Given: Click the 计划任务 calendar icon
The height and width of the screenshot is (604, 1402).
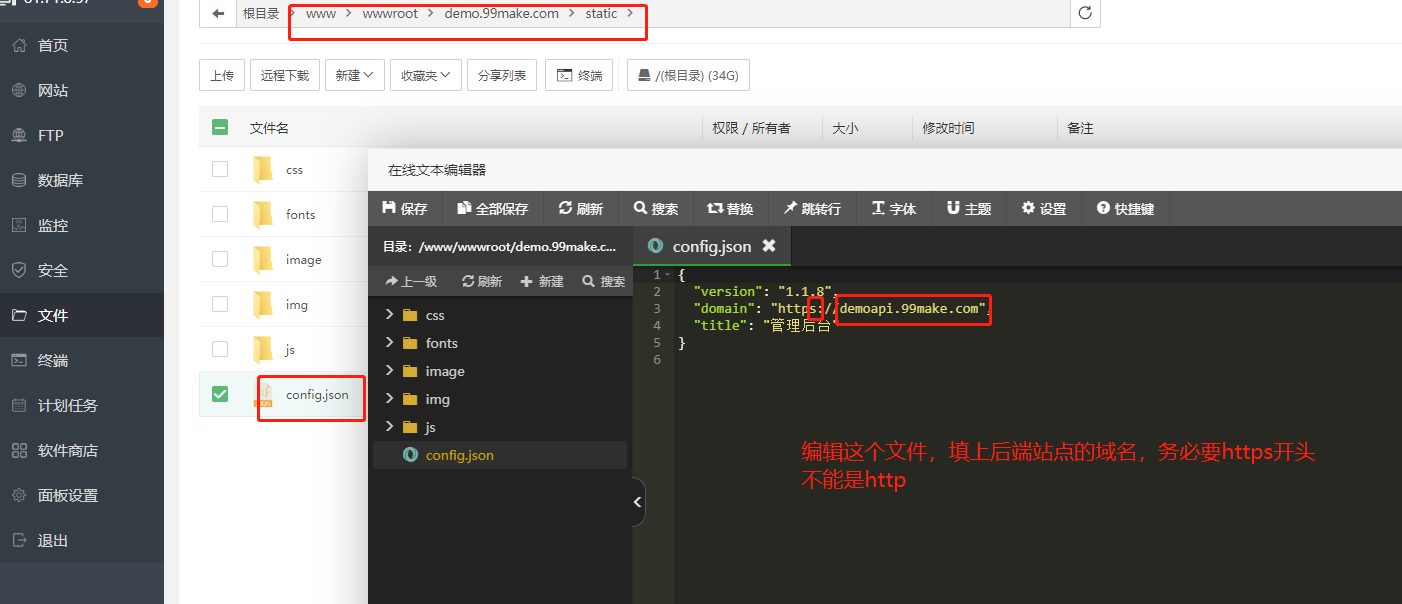Looking at the screenshot, I should pyautogui.click(x=19, y=405).
